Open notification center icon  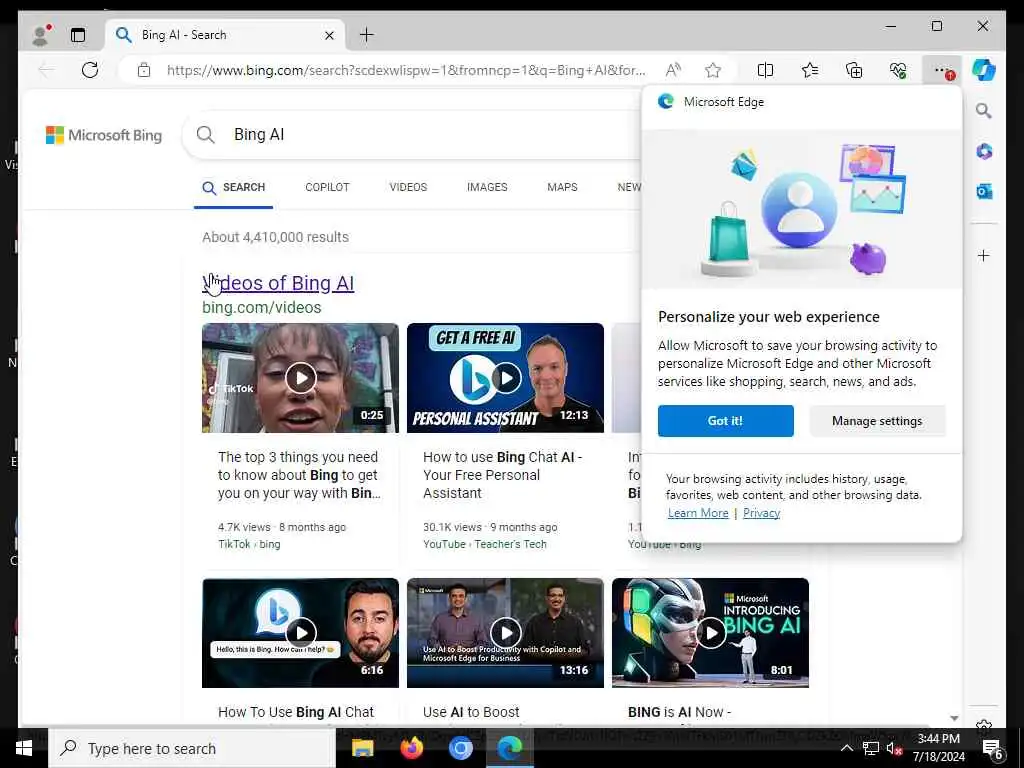(993, 748)
